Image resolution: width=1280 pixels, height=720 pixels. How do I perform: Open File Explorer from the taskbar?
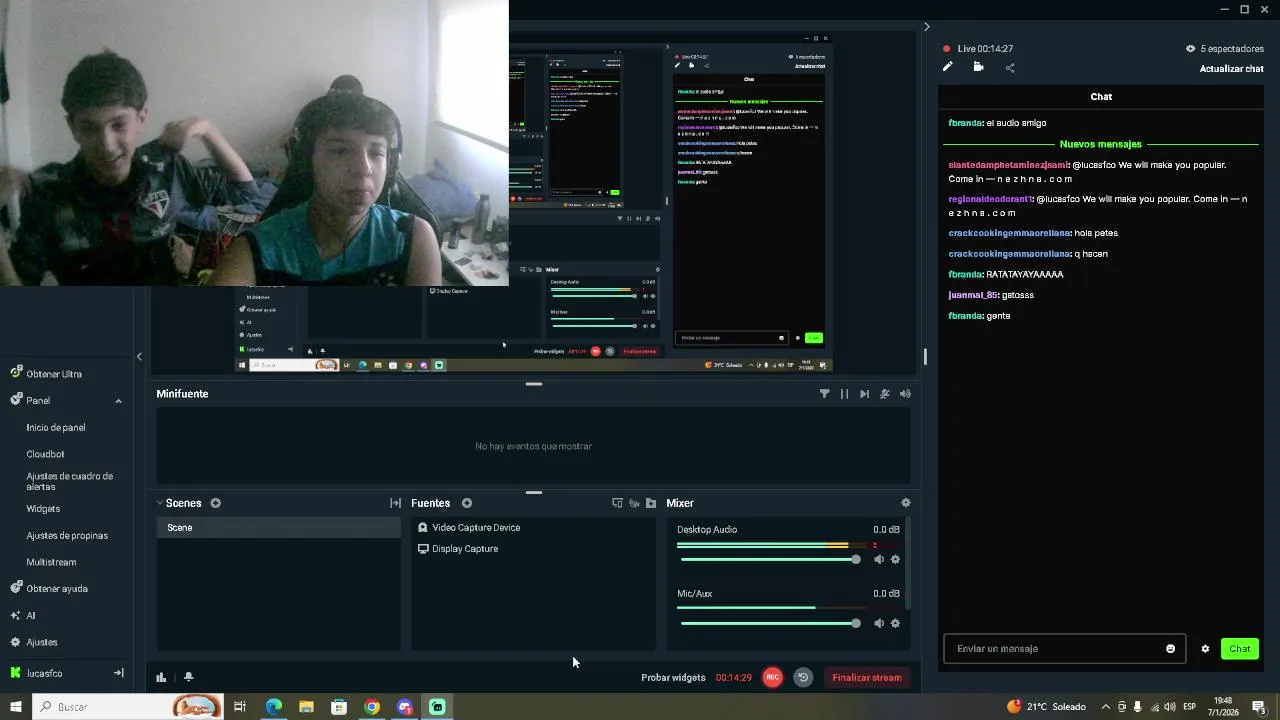point(306,707)
